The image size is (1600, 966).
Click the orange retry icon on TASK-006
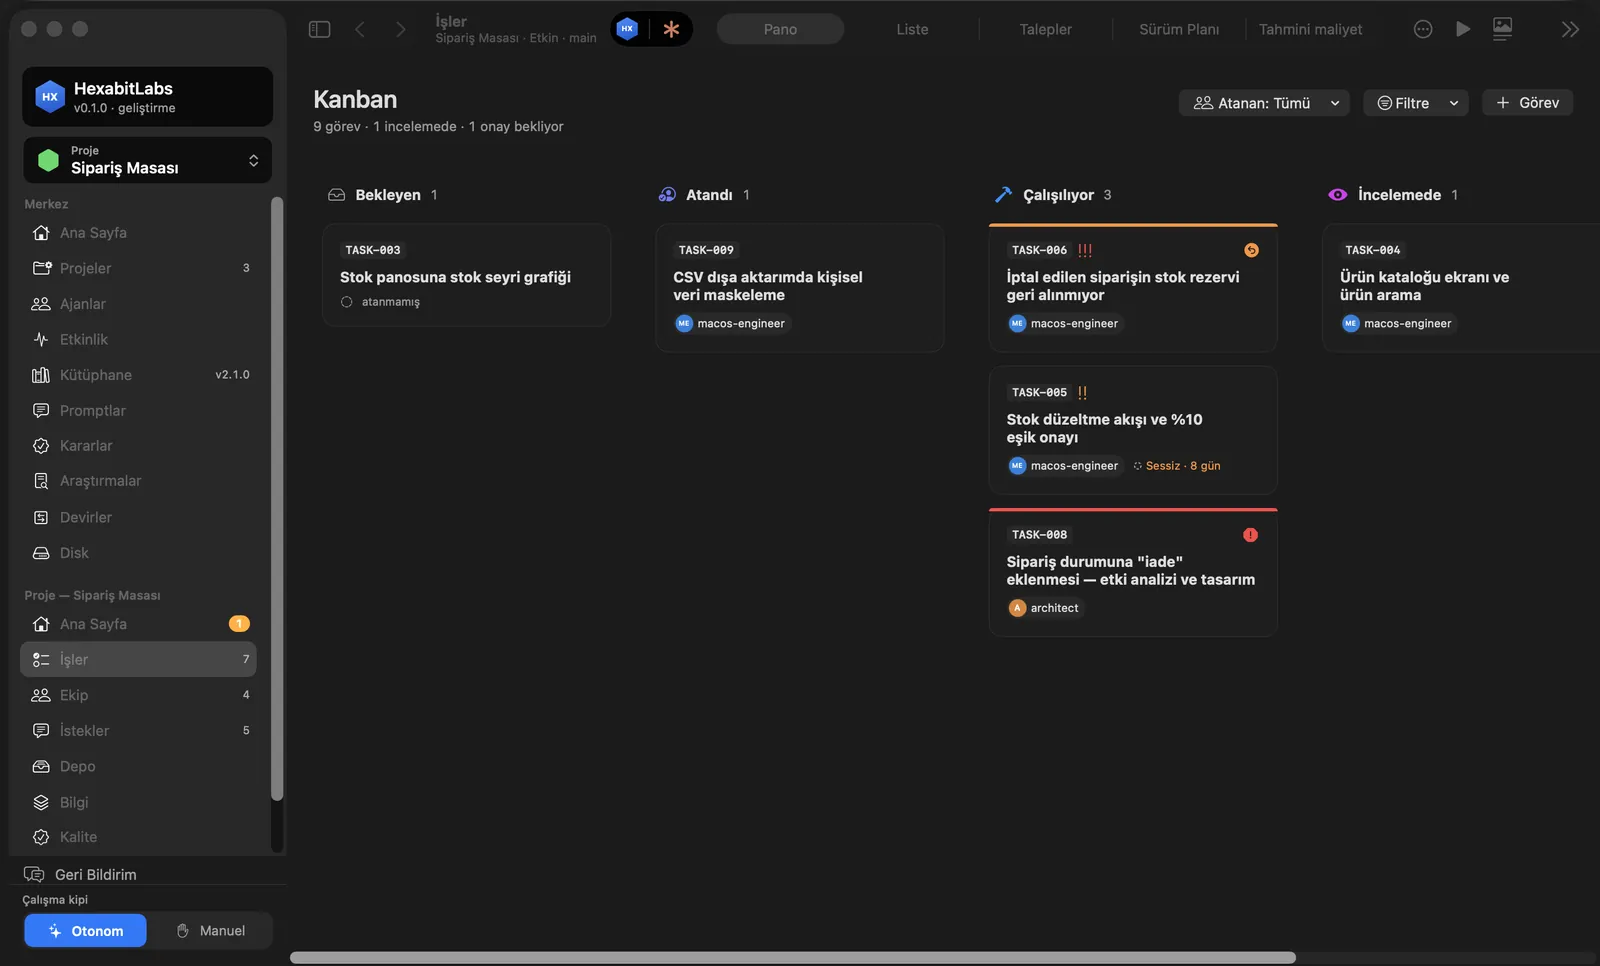pos(1251,250)
